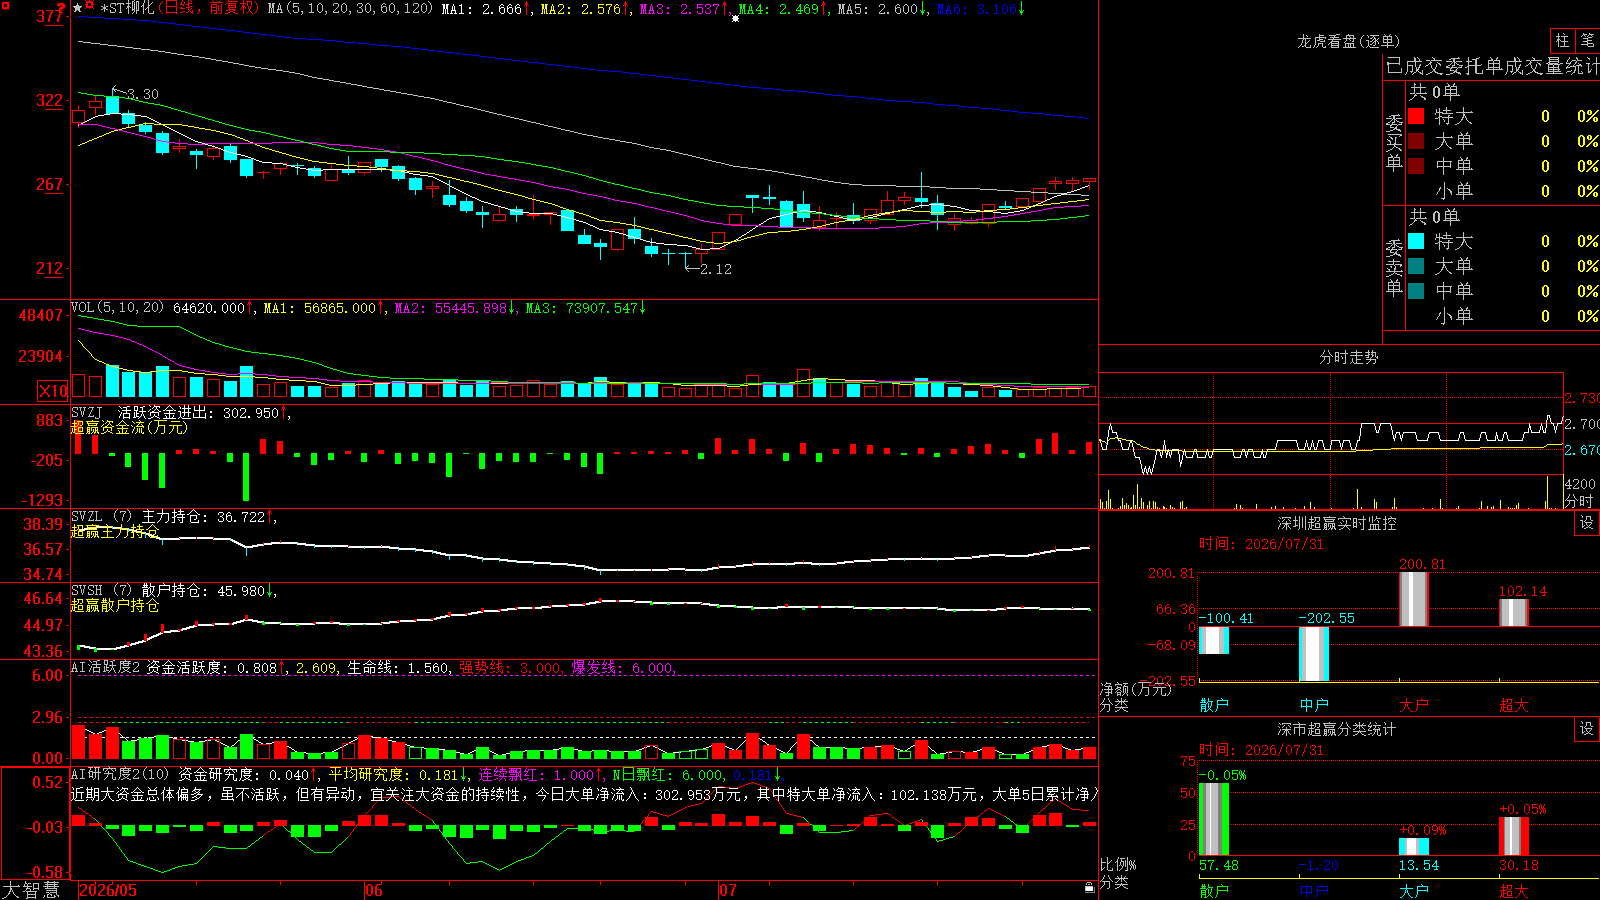Select the SVZL (7) indicator label
This screenshot has width=1600, height=900.
coord(101,517)
